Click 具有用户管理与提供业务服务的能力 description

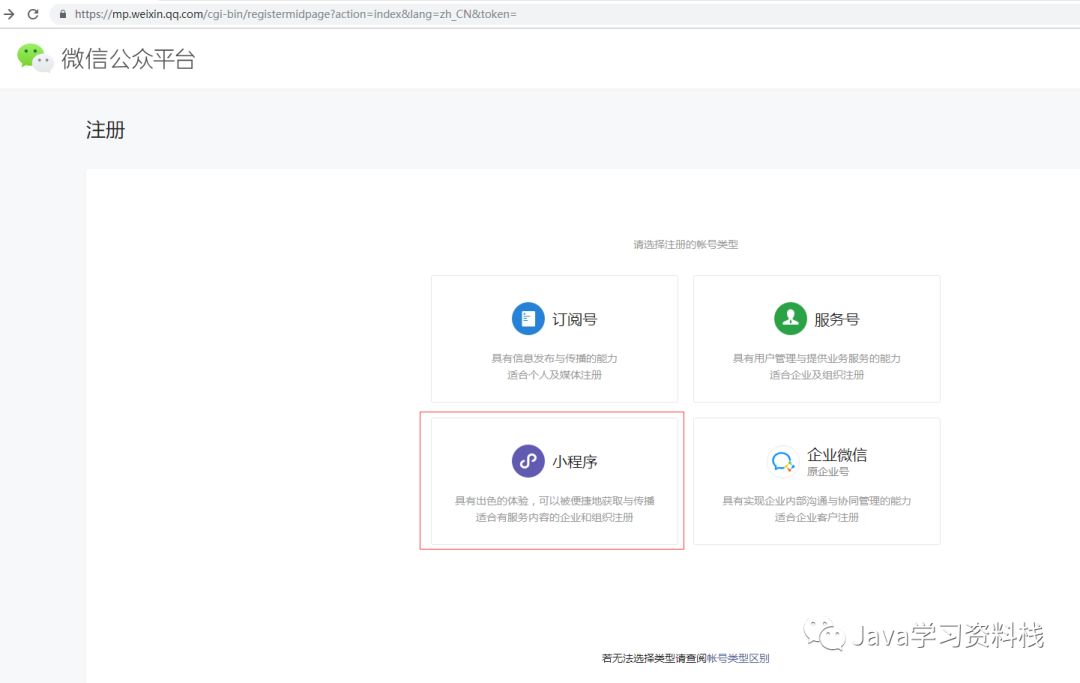[816, 358]
